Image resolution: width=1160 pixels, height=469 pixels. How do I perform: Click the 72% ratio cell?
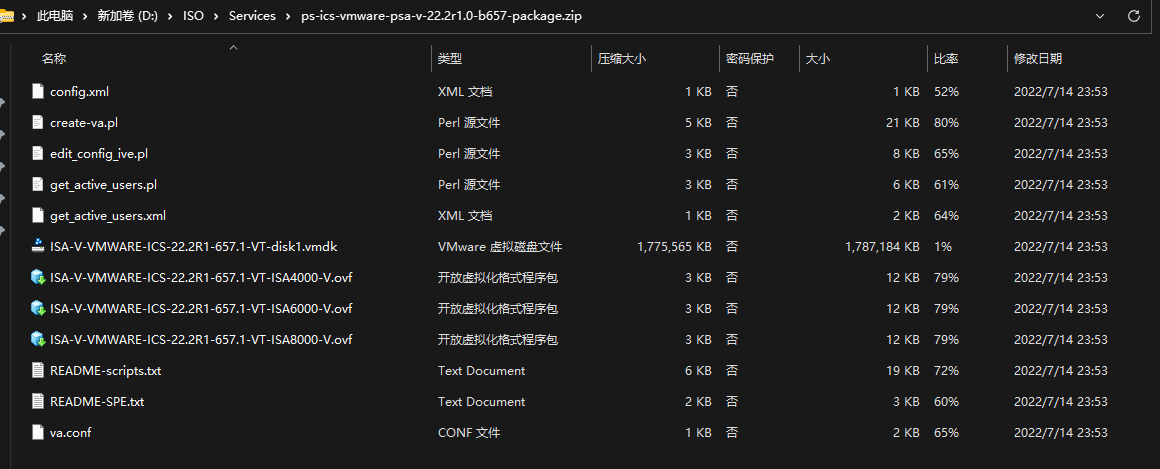point(946,371)
